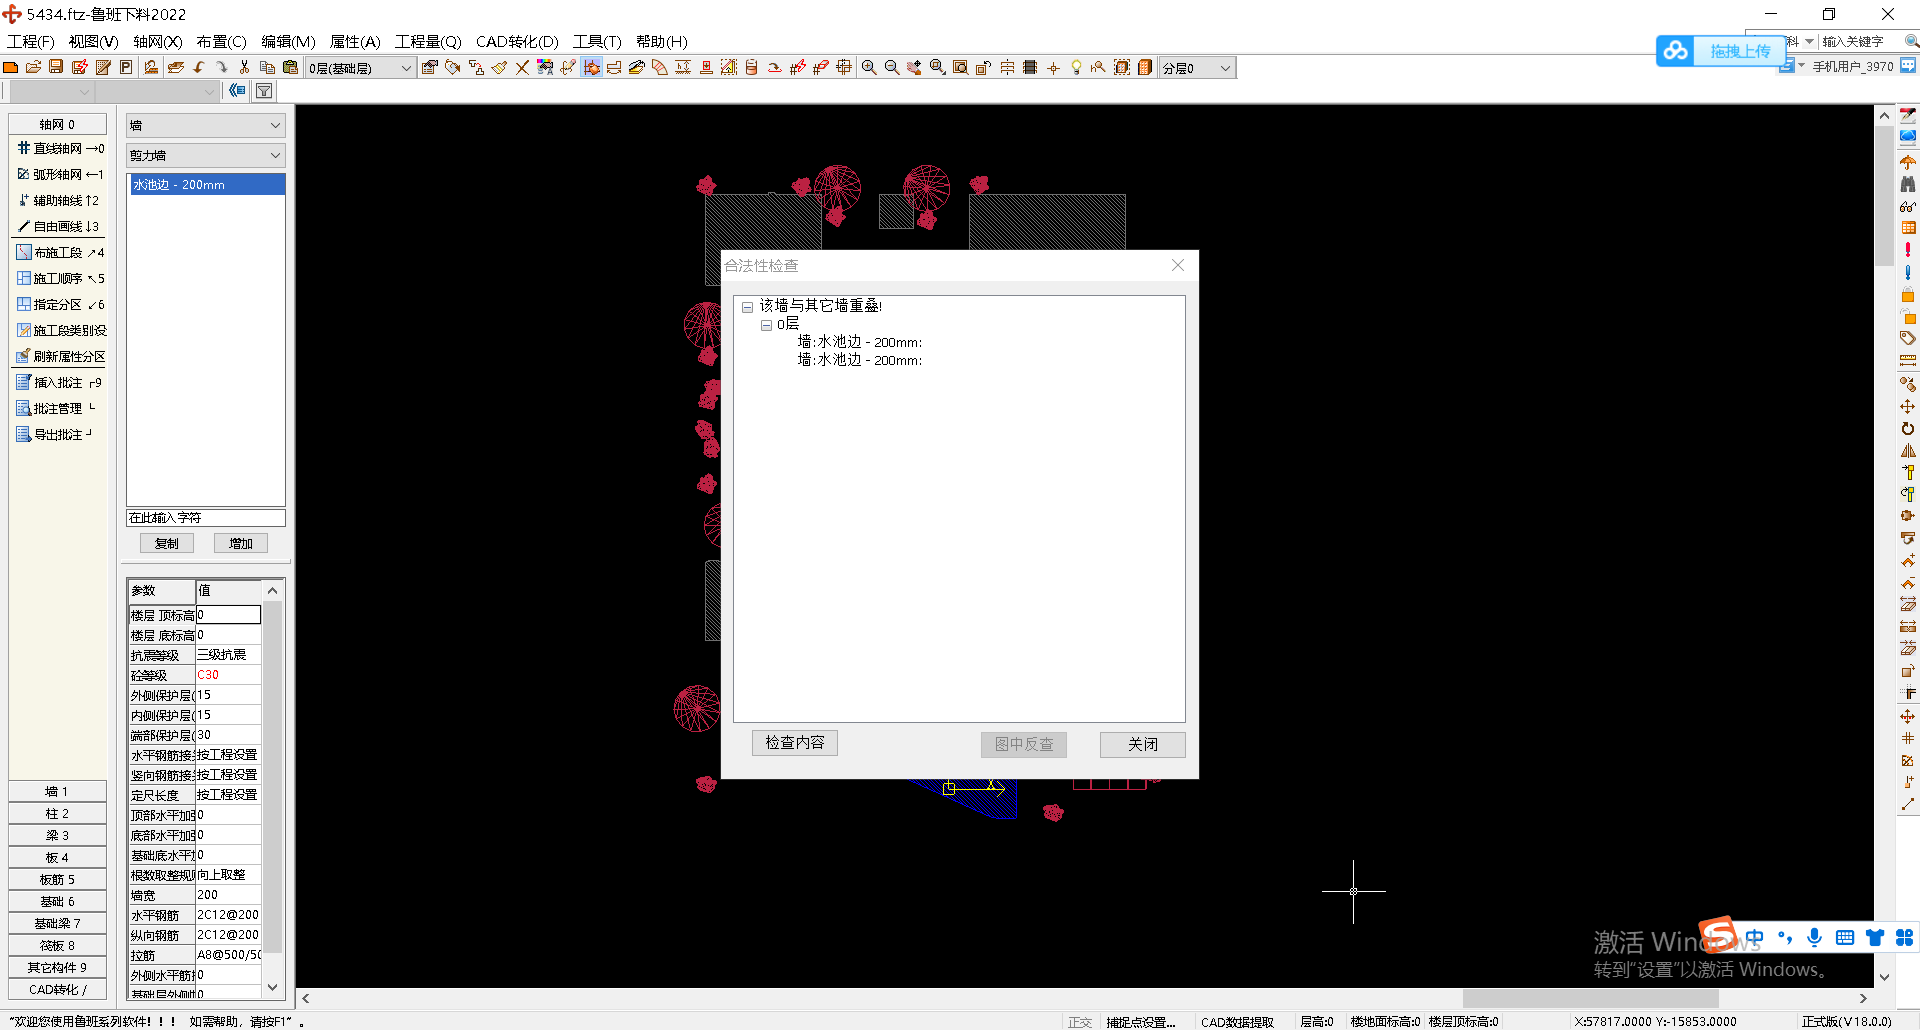The image size is (1920, 1030).
Task: Click the scissors cut icon
Action: pyautogui.click(x=244, y=67)
